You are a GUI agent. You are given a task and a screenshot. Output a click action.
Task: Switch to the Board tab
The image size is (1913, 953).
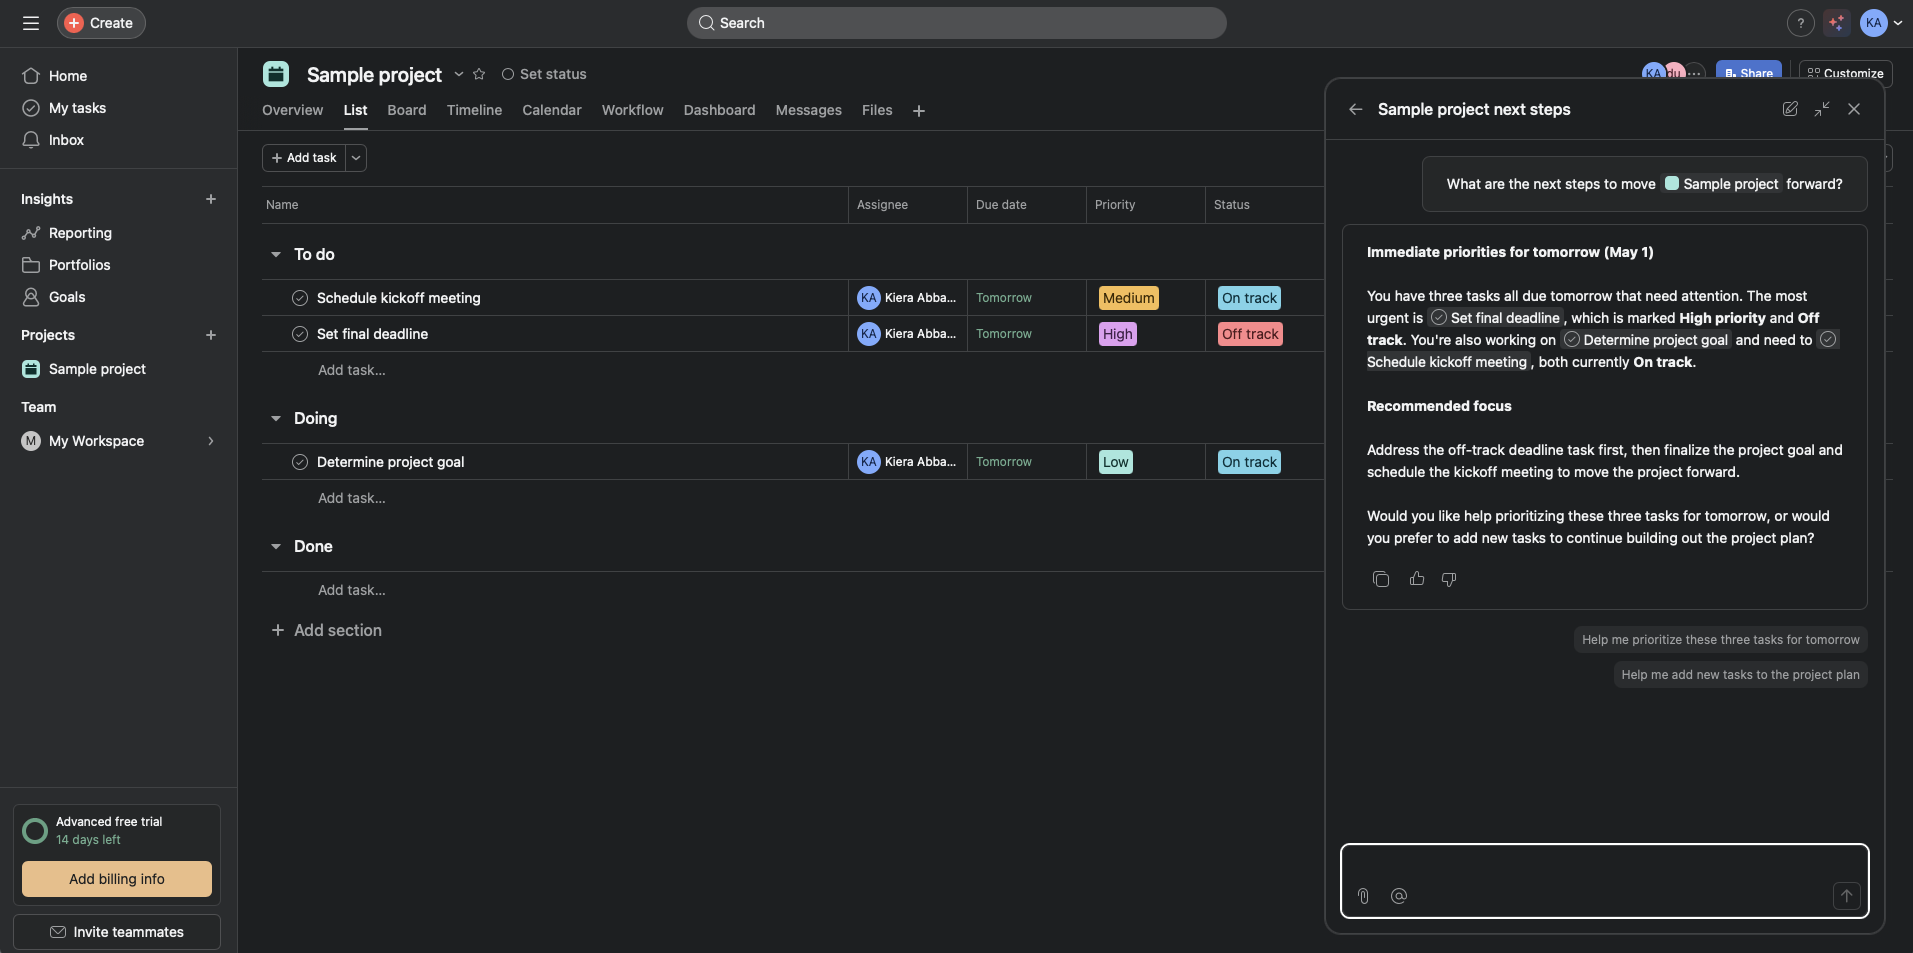pos(407,110)
